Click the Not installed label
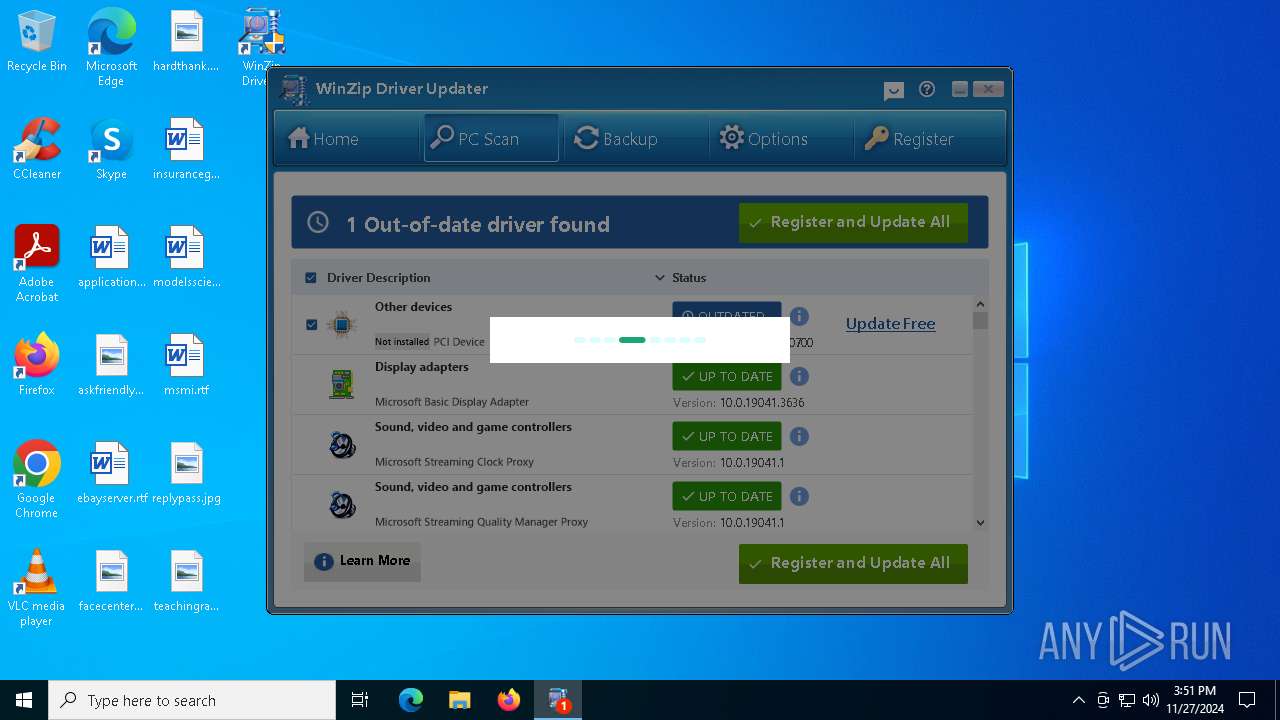Screen dimensions: 1280x720 (x=402, y=342)
